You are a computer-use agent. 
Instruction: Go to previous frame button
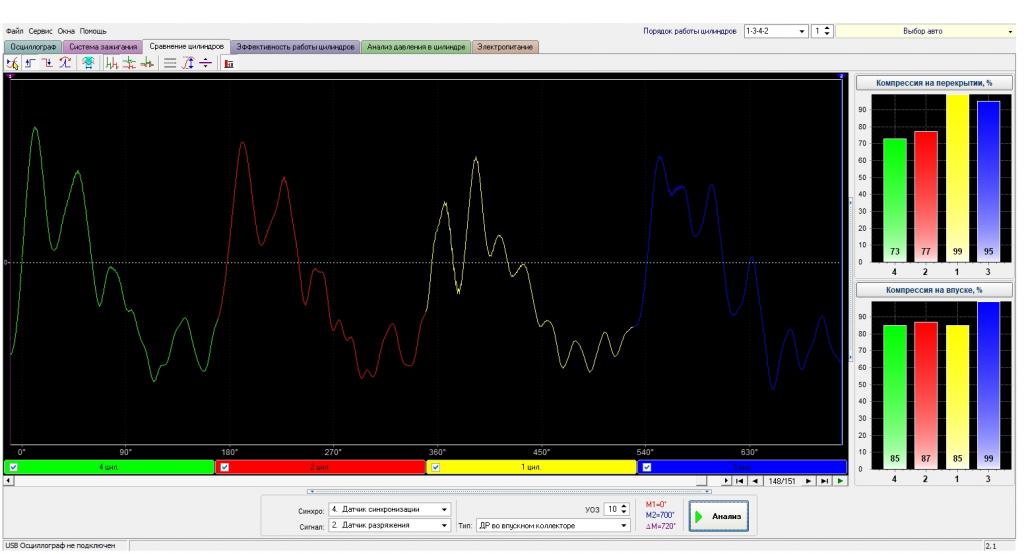(756, 481)
